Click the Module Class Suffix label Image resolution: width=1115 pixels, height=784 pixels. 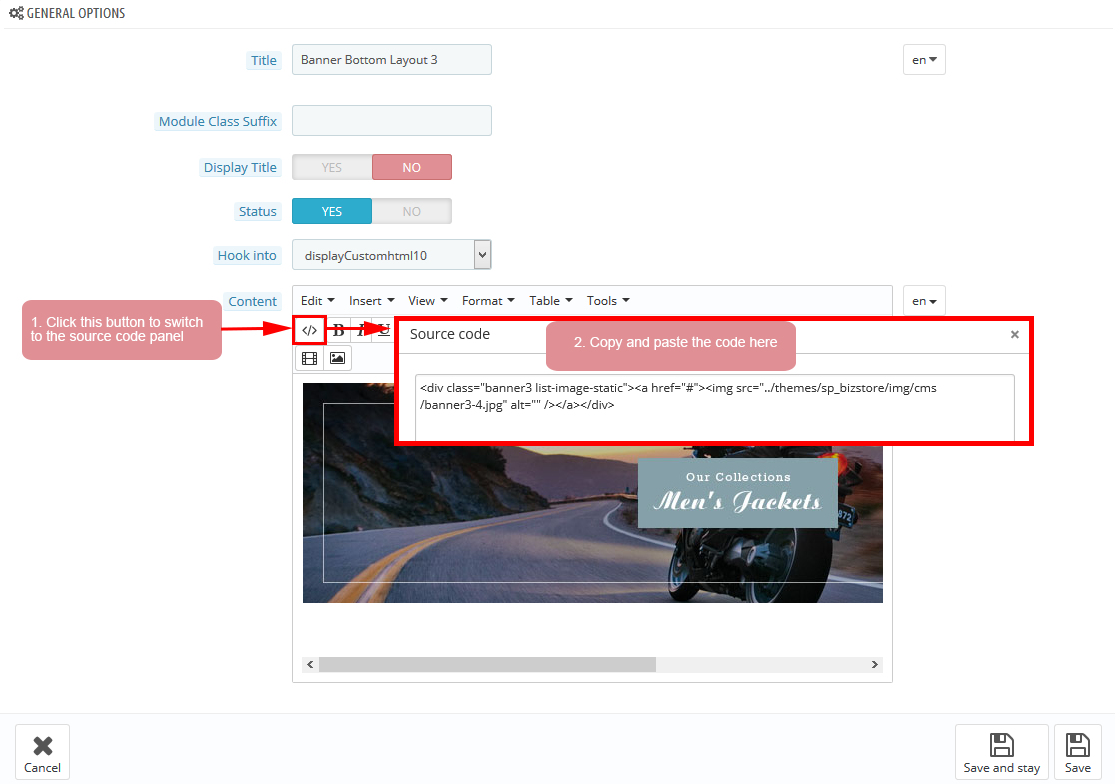pyautogui.click(x=218, y=122)
